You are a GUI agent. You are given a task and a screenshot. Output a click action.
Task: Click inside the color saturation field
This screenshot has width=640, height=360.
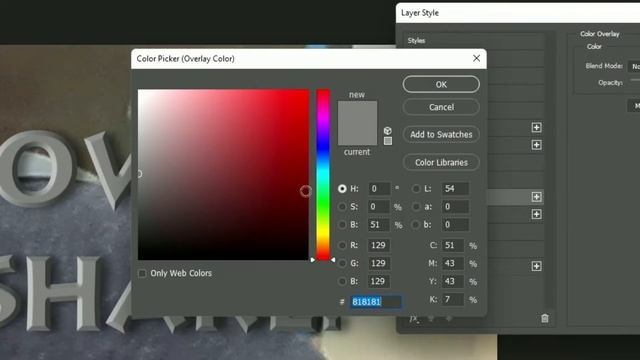(x=223, y=175)
